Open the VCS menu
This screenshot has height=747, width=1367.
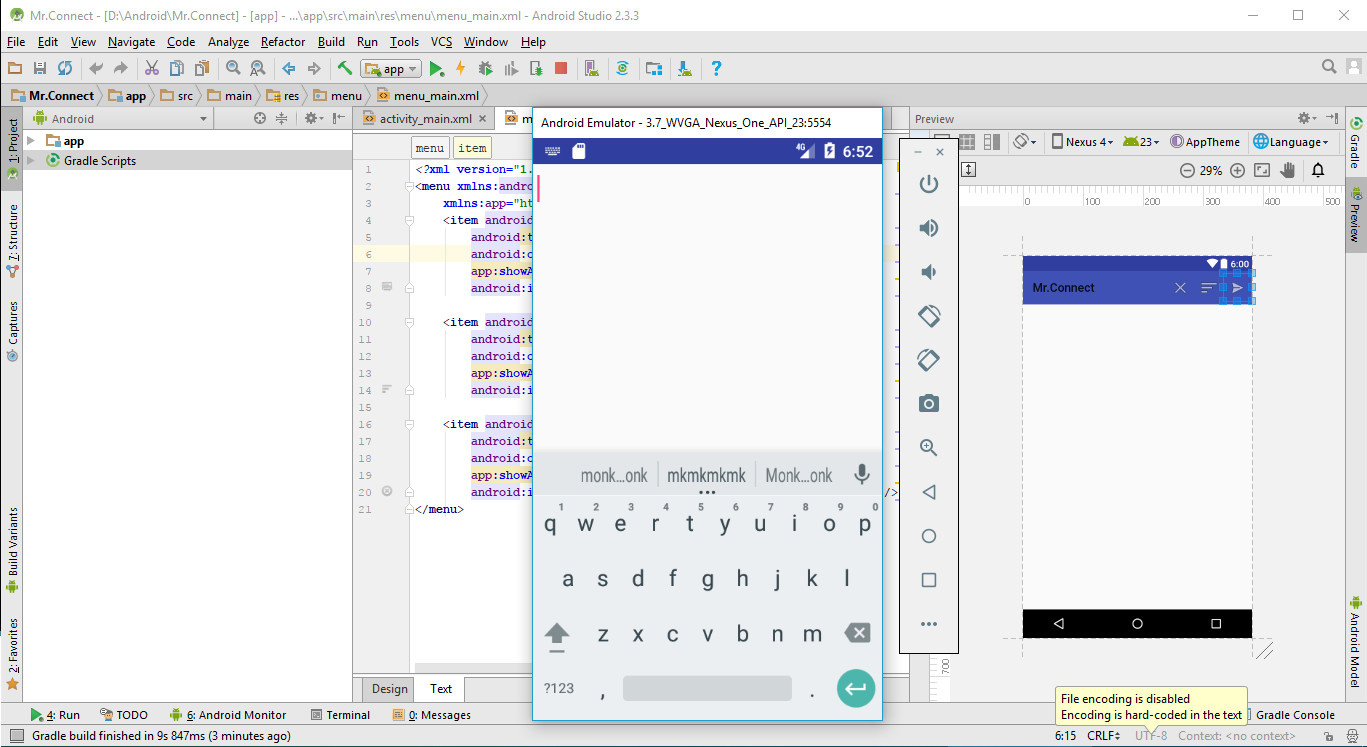point(441,41)
